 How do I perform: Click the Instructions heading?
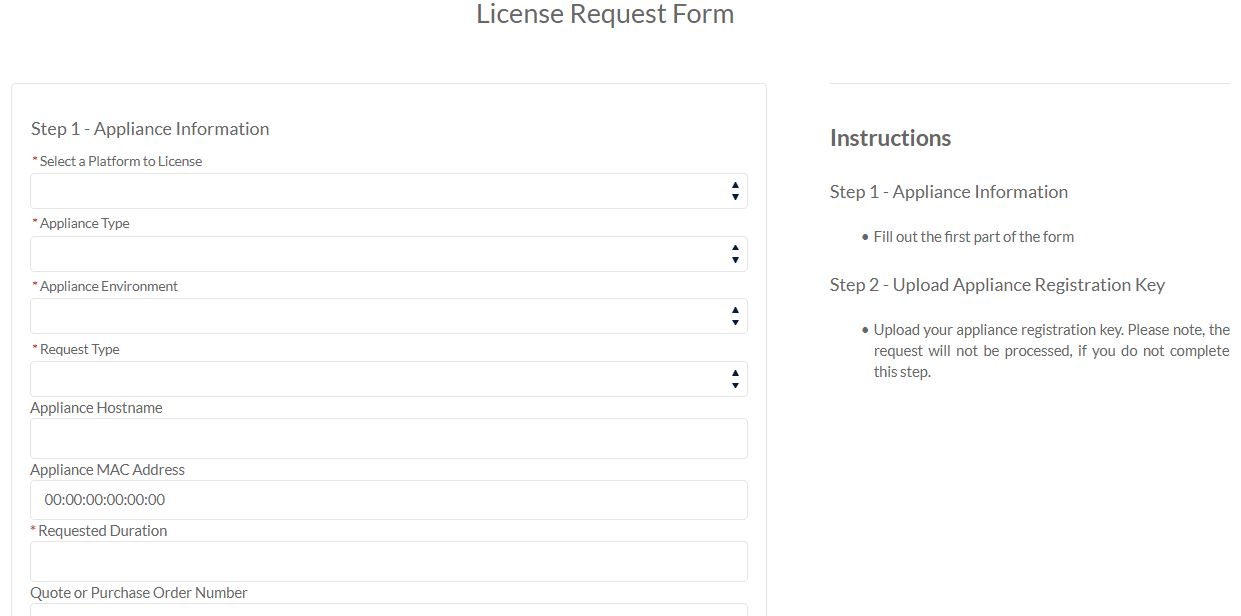[x=890, y=138]
